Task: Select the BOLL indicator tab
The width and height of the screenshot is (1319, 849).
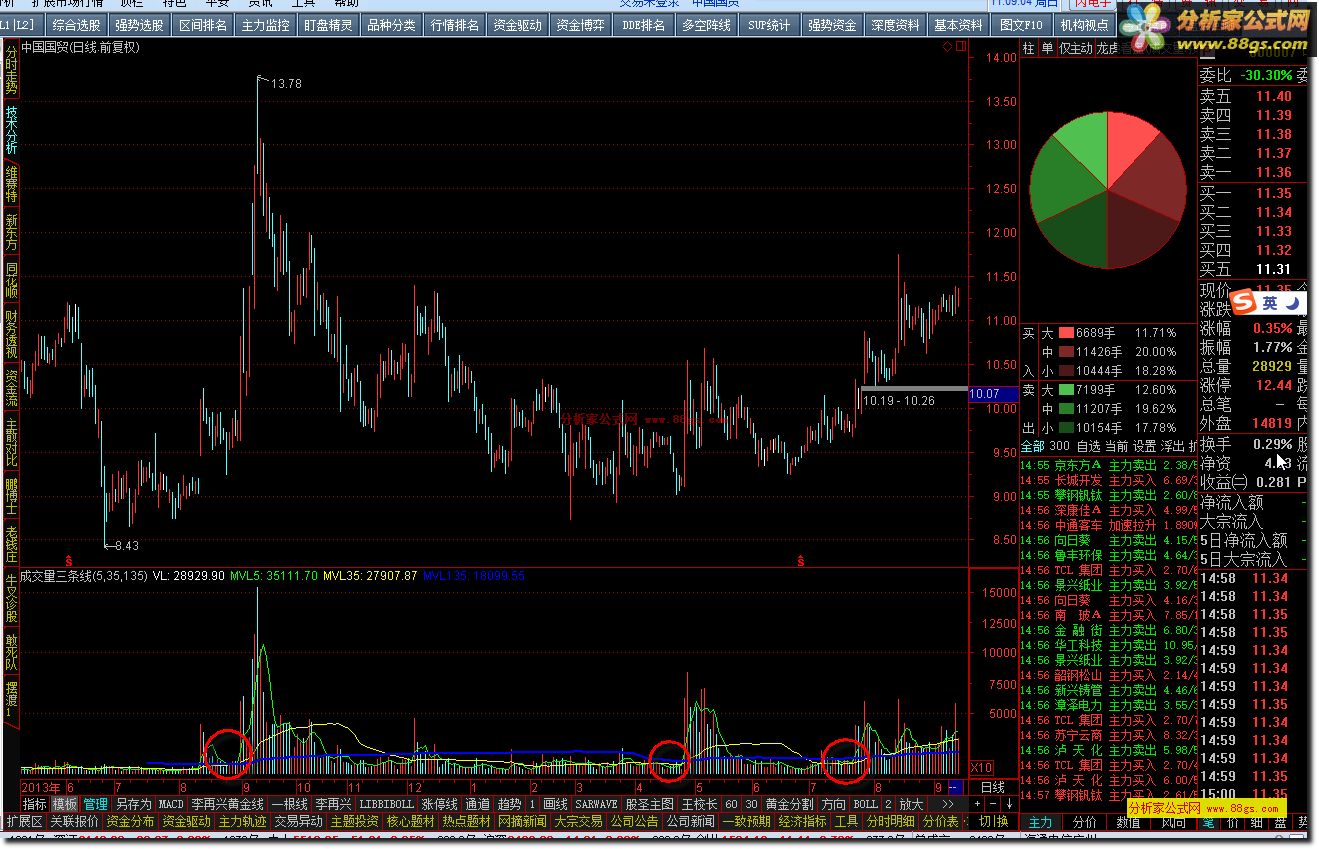Action: coord(865,804)
